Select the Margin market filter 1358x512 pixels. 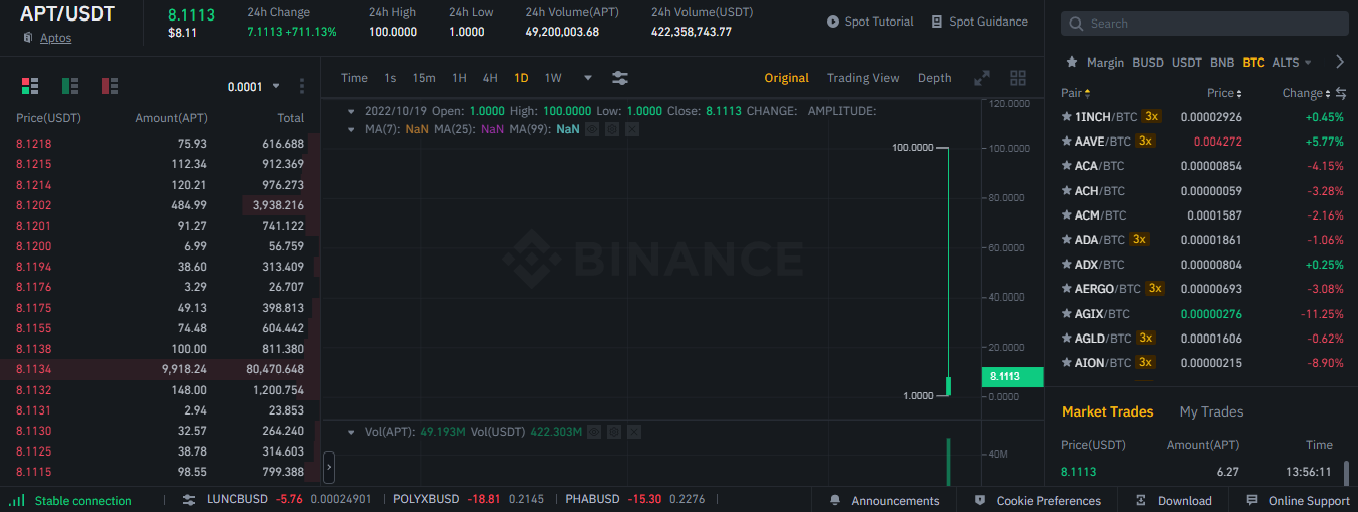(x=1105, y=62)
